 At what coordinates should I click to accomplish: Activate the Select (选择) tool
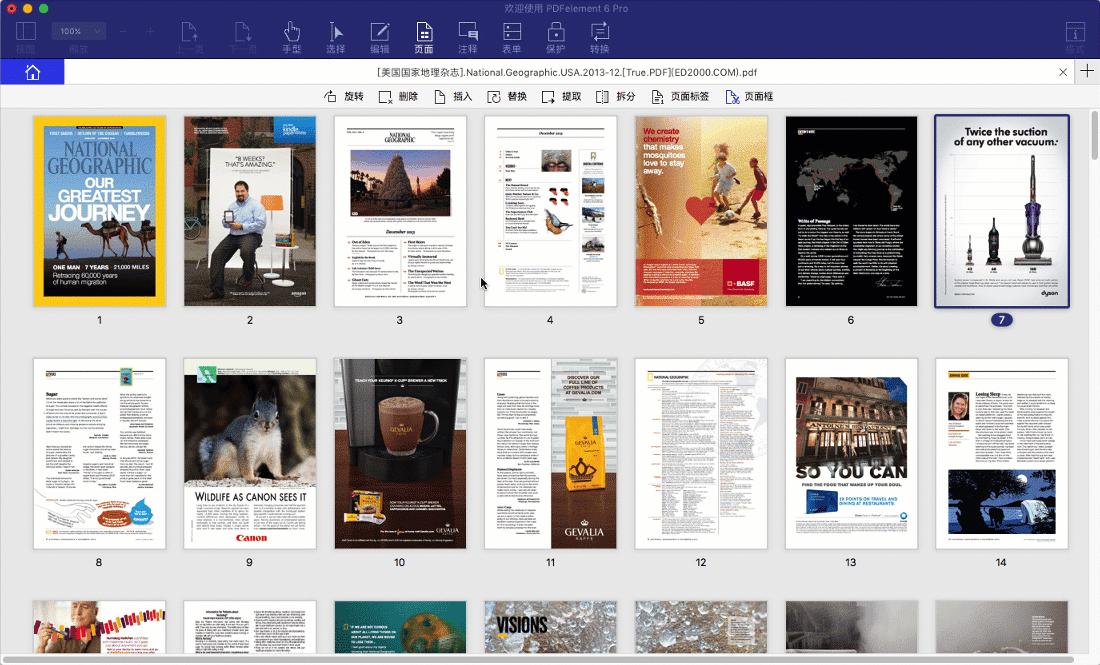335,38
